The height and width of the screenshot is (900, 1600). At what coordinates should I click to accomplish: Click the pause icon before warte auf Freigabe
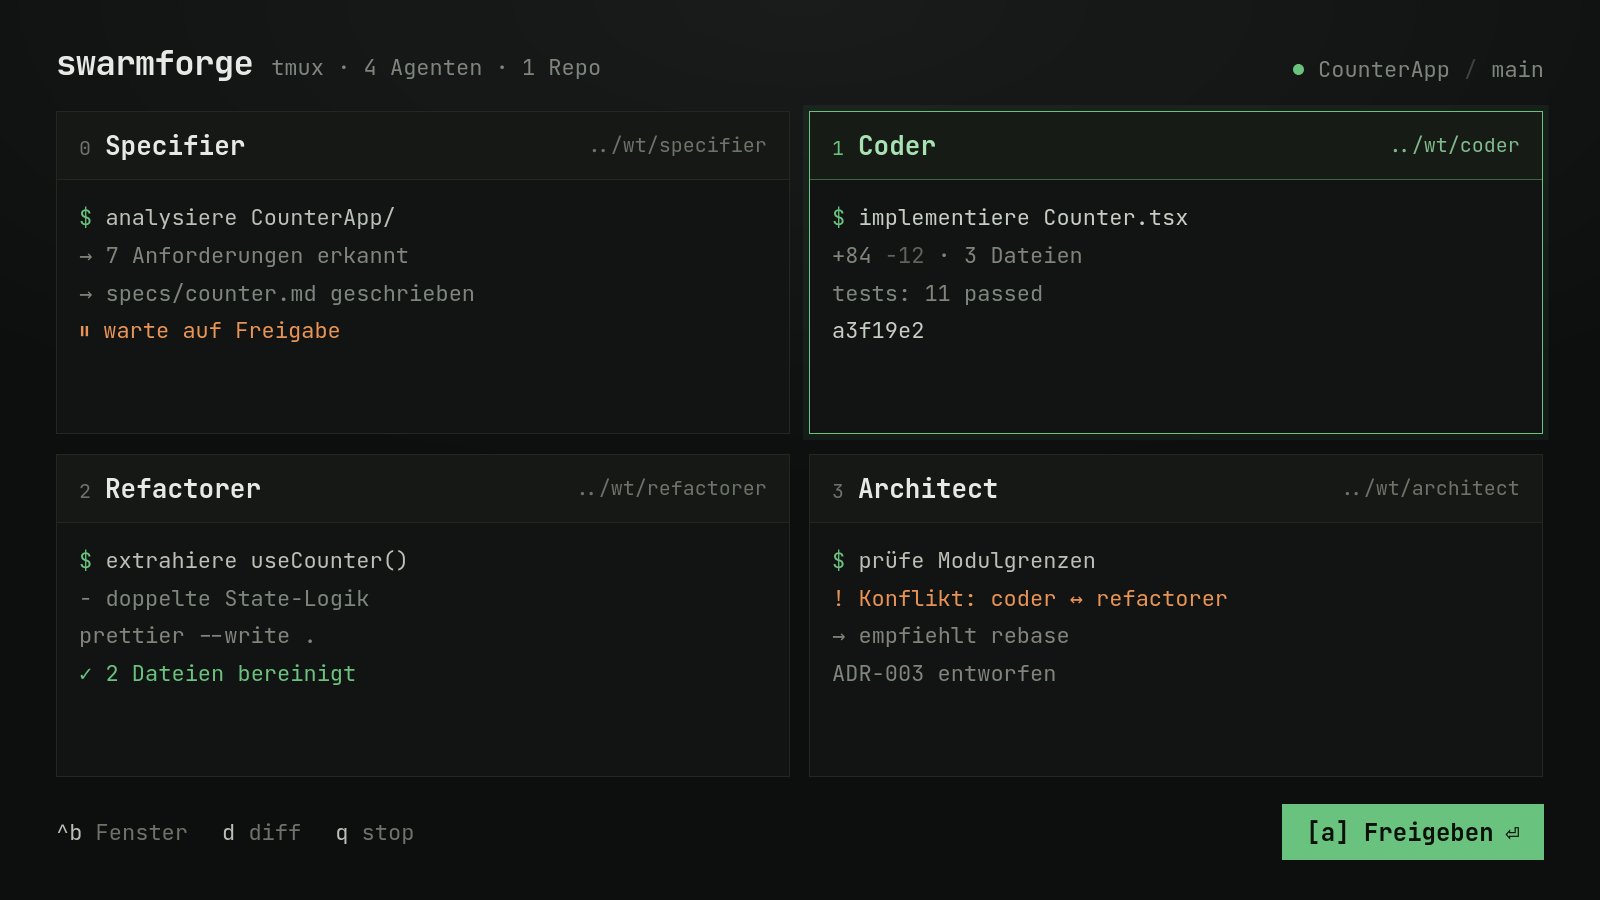click(85, 331)
